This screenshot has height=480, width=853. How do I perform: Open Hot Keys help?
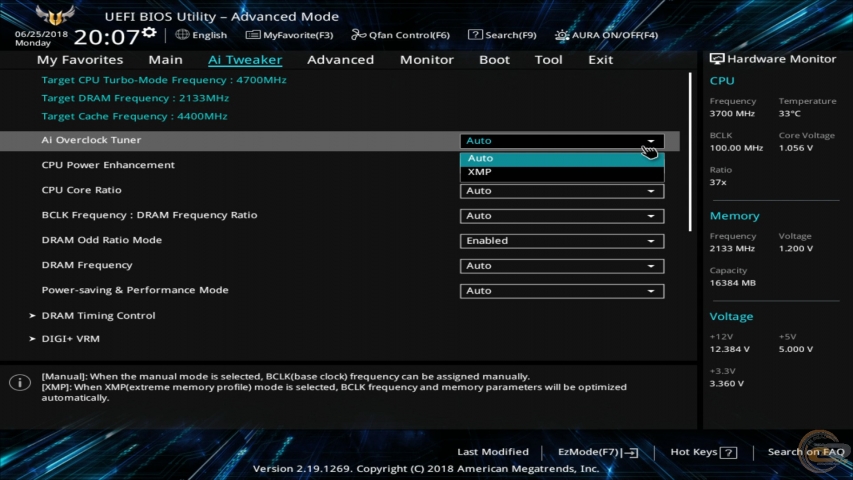pyautogui.click(x=703, y=452)
